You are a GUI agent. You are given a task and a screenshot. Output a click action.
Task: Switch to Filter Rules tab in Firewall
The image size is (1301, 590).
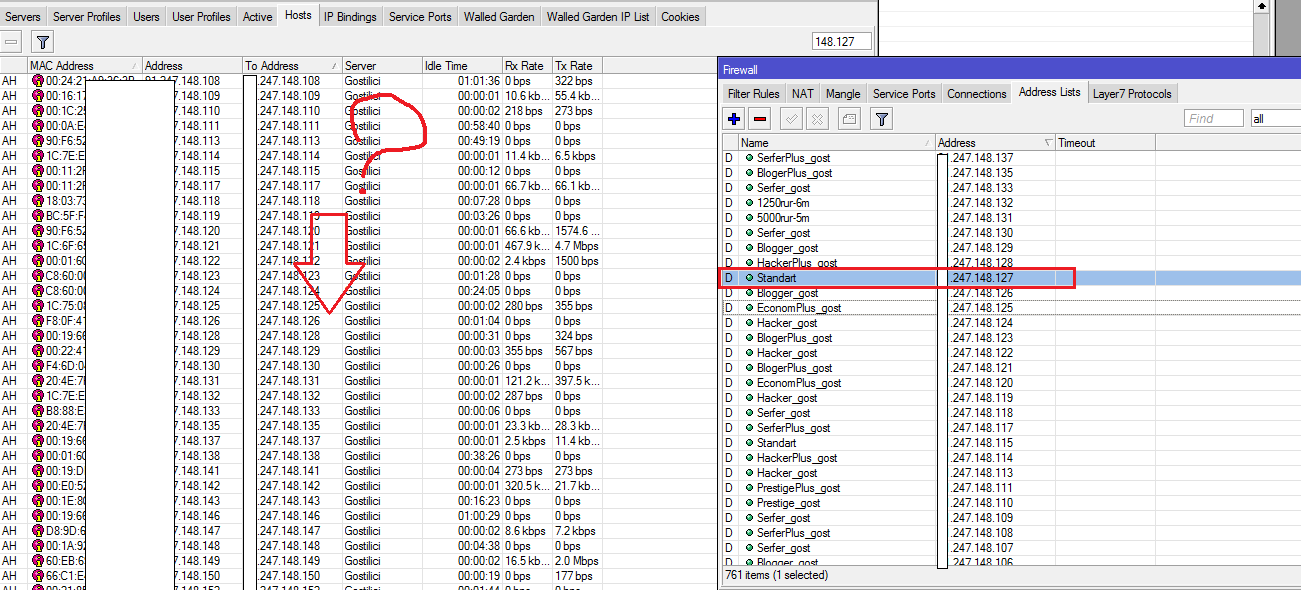pos(754,94)
